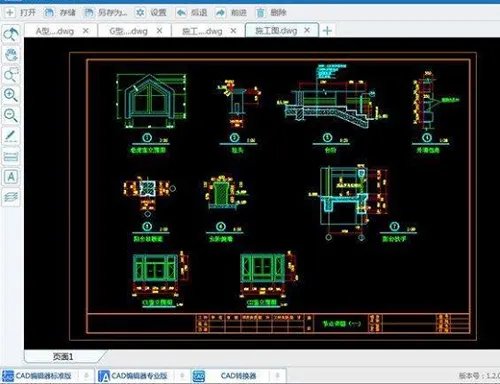Close the 施工图.dwg tab
Screen dimensions: 500x384
[x=307, y=30]
